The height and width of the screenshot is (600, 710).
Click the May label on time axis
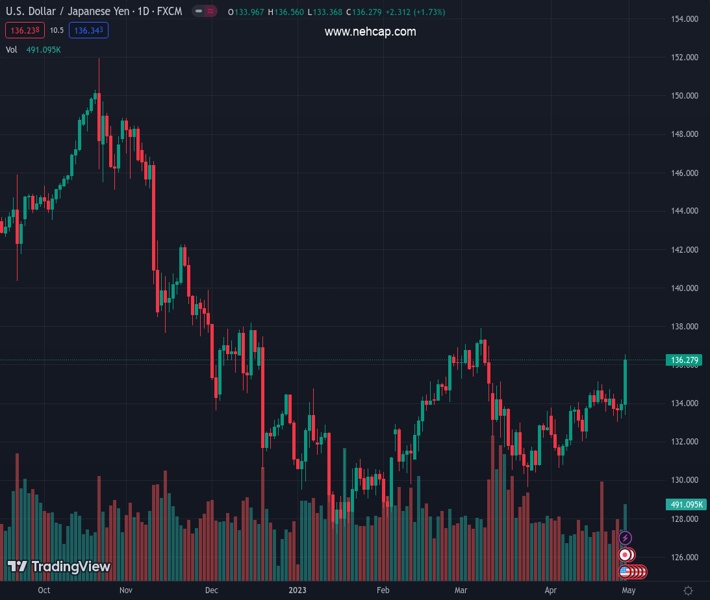(628, 590)
